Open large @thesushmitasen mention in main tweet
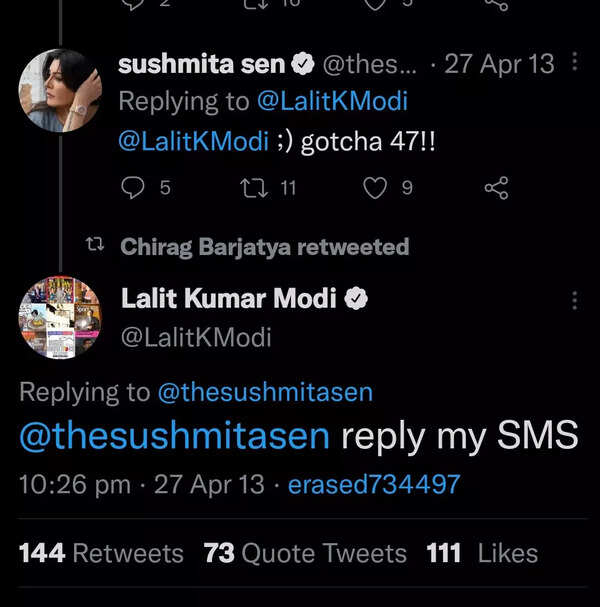 click(x=175, y=436)
